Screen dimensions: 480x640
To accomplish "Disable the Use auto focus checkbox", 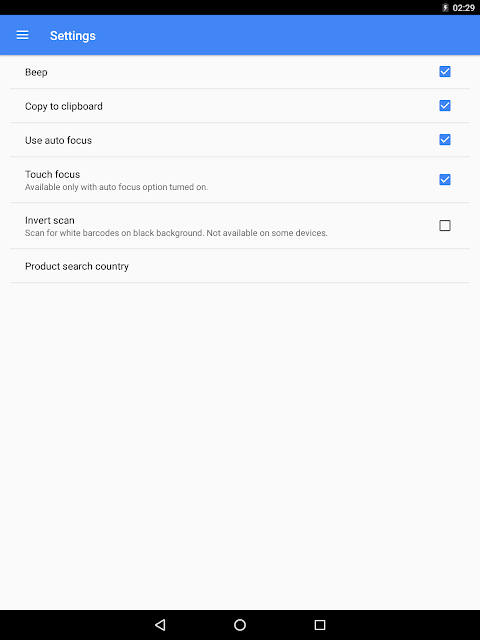I will click(445, 140).
